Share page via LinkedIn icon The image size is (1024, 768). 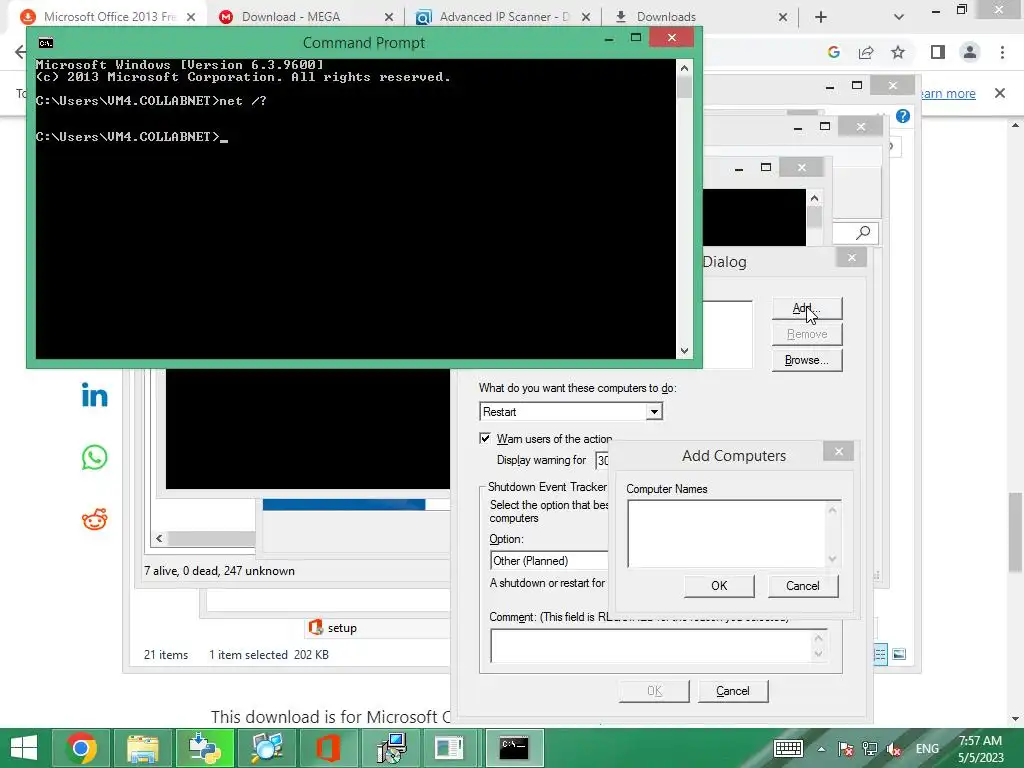pyautogui.click(x=95, y=395)
